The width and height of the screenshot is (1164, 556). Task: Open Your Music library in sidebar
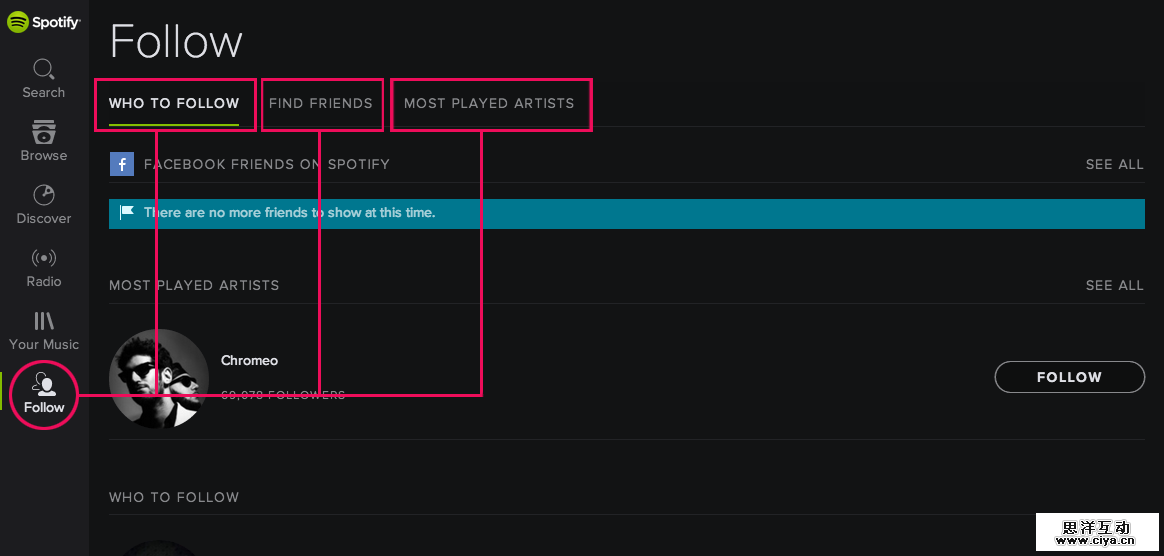point(44,330)
